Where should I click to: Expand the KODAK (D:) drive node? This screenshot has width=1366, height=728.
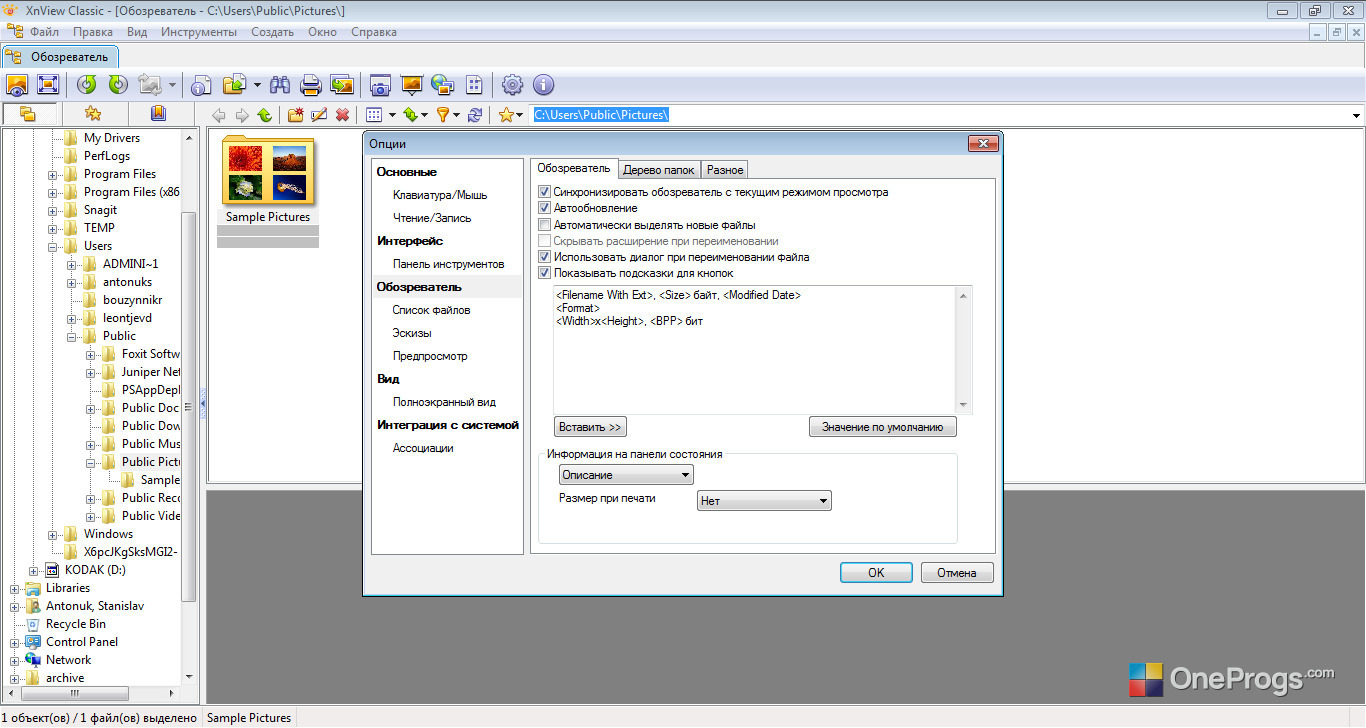pos(34,570)
